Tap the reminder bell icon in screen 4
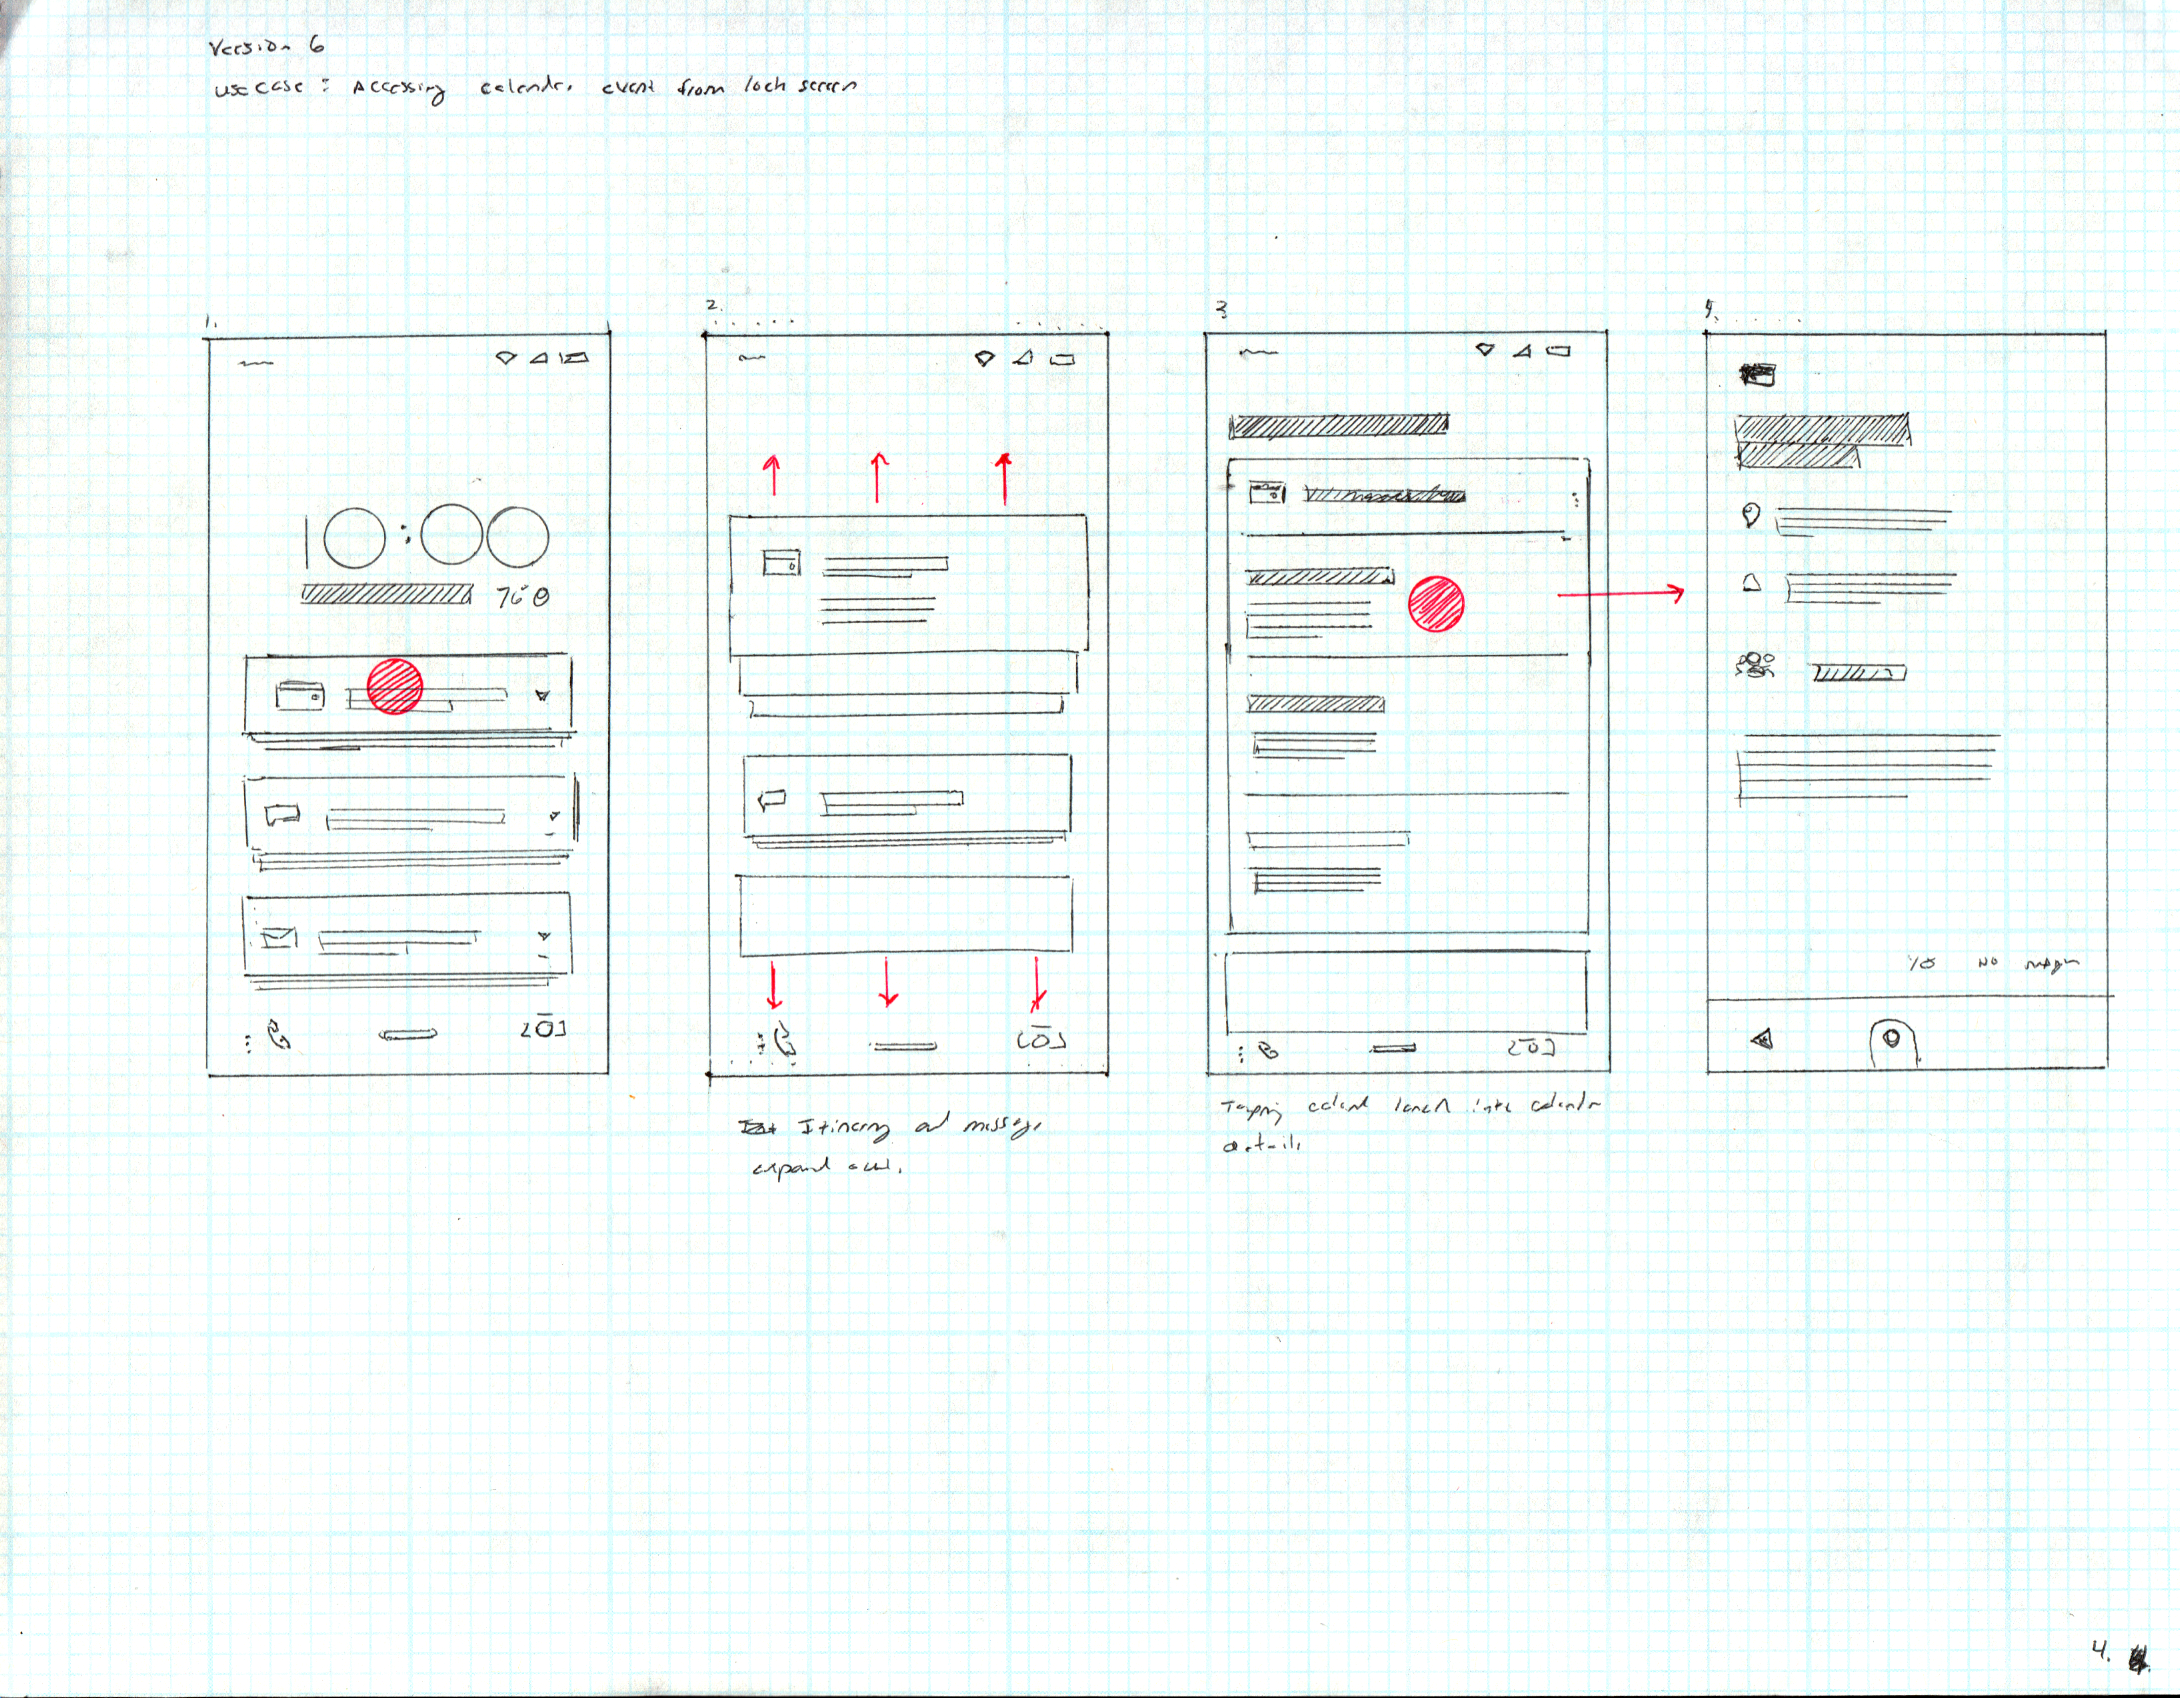This screenshot has height=1698, width=2180. coord(1751,582)
